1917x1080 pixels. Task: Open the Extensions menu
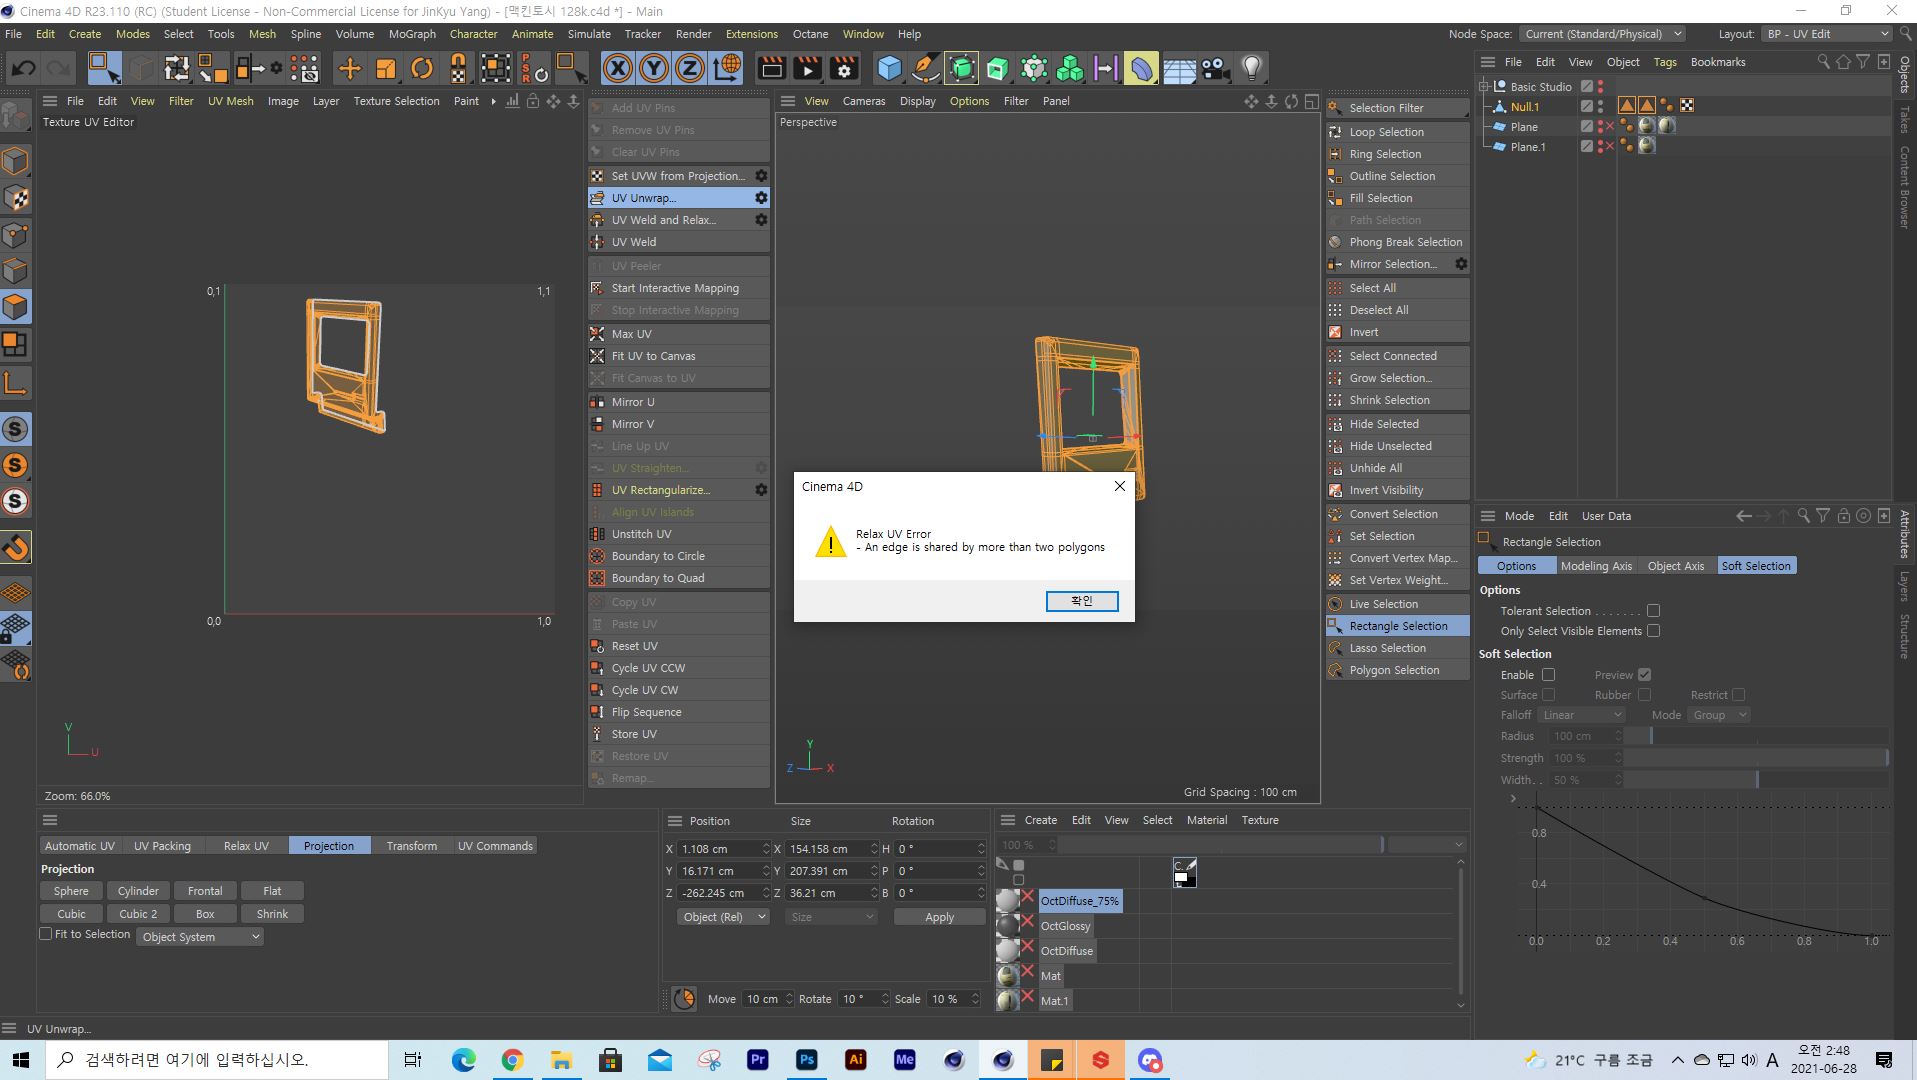tap(751, 34)
